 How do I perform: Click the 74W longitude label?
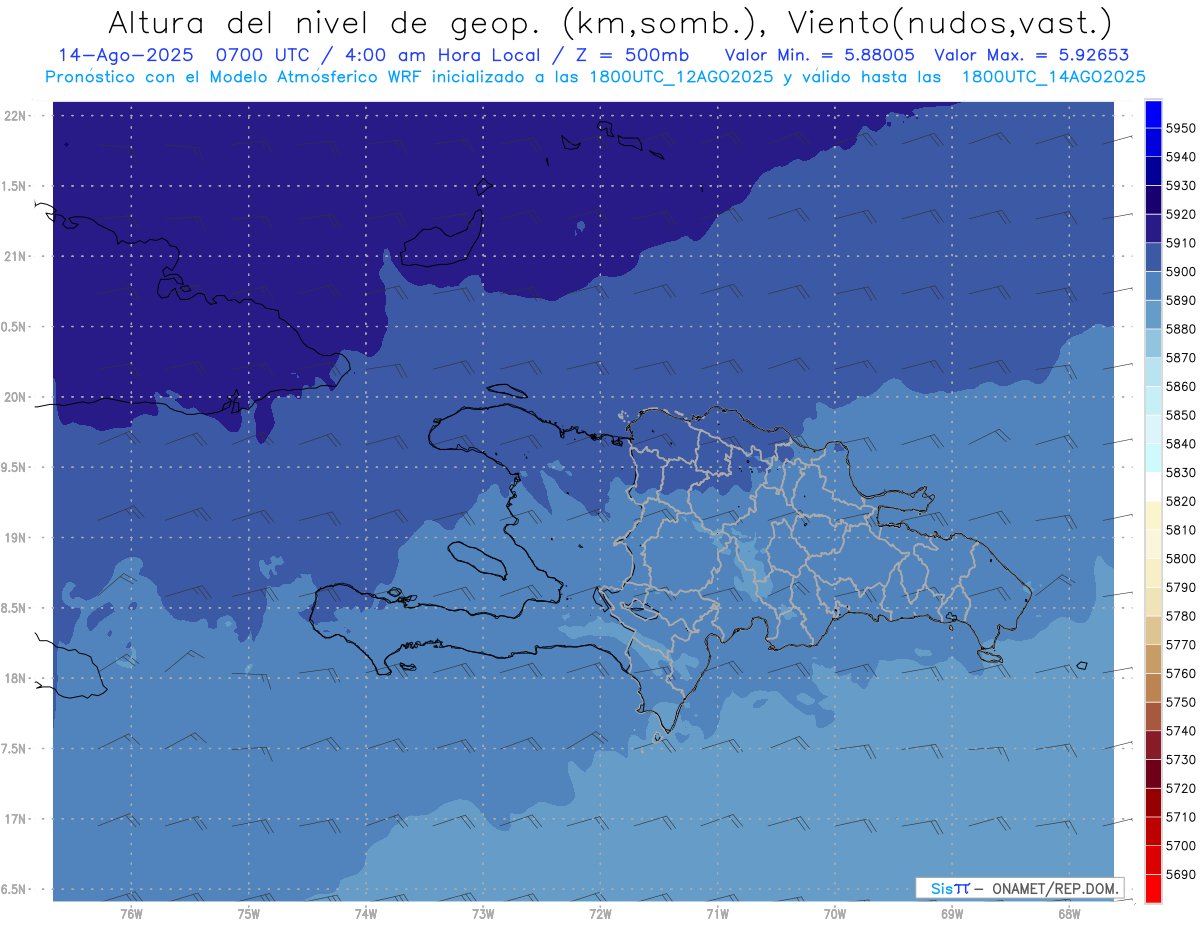coord(365,913)
